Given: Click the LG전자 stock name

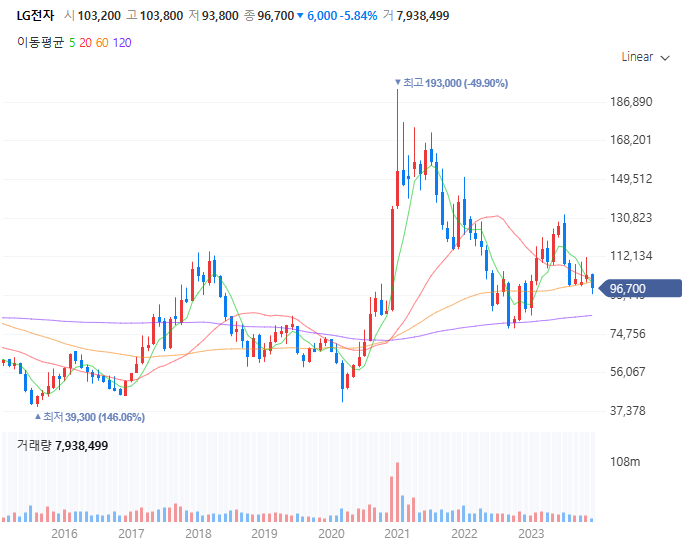Looking at the screenshot, I should tap(35, 16).
